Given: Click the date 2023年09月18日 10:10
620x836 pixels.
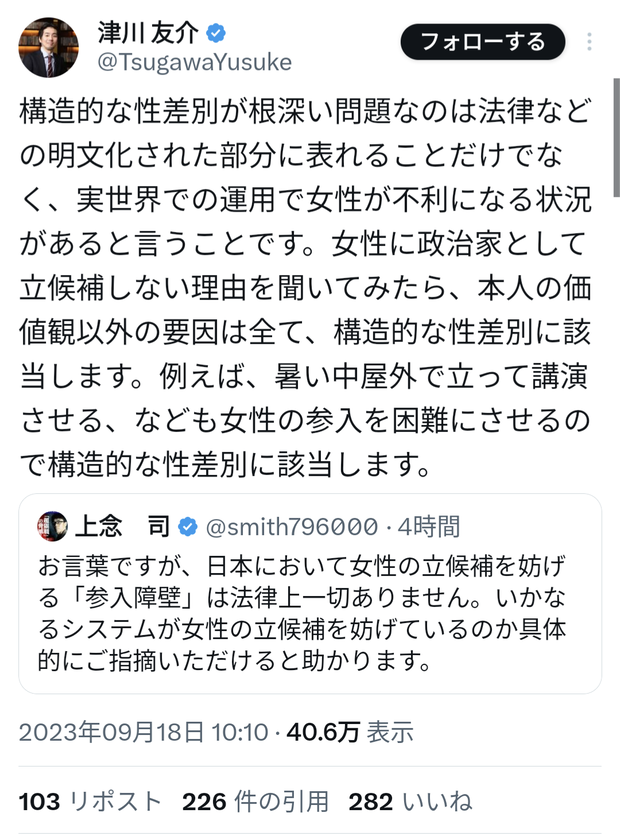Looking at the screenshot, I should point(147,732).
